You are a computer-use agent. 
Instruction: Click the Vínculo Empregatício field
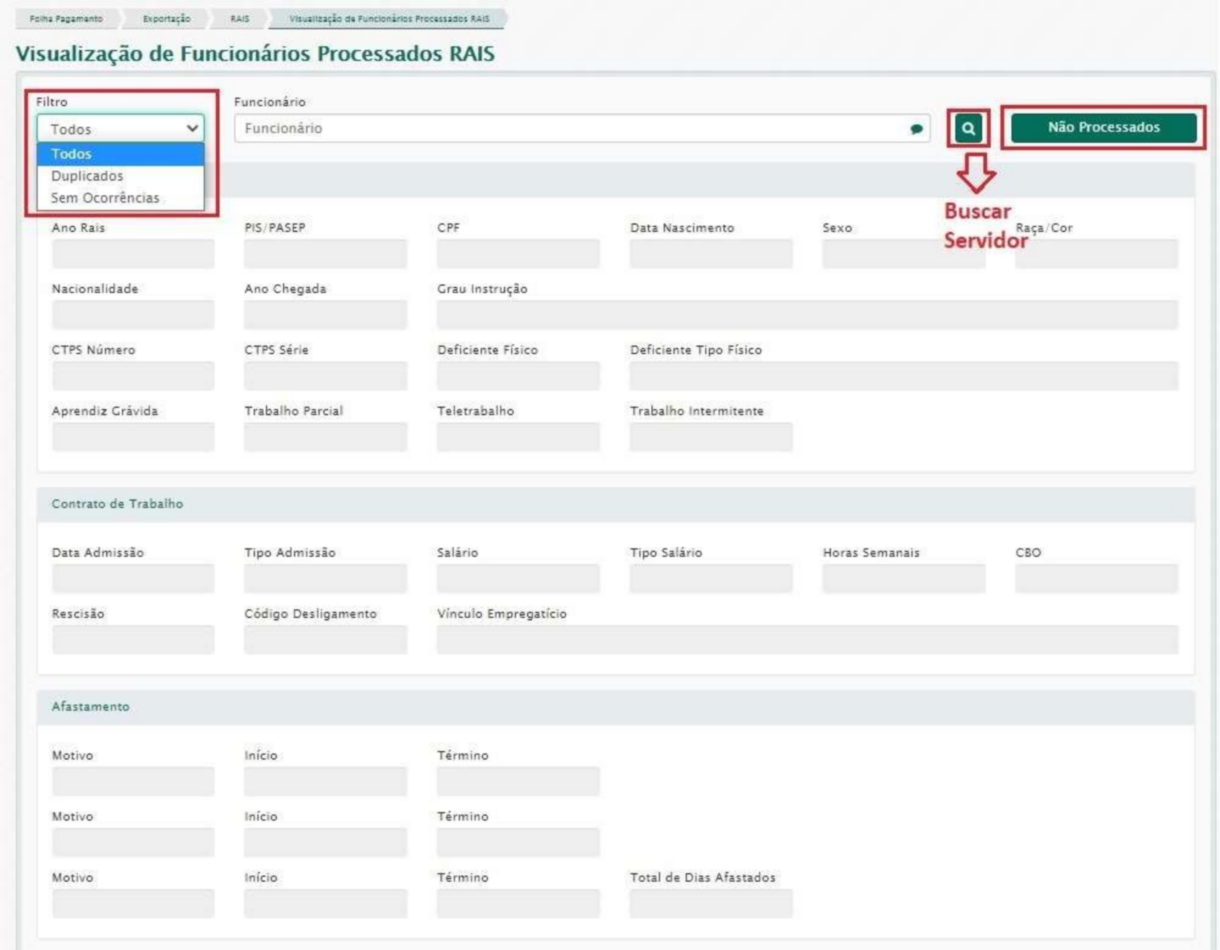coord(807,640)
